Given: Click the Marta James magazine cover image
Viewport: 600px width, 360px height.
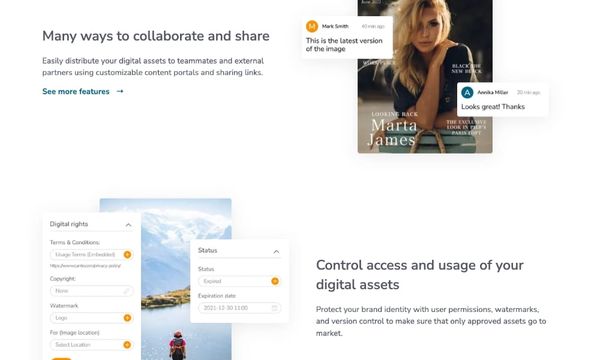Looking at the screenshot, I should pyautogui.click(x=425, y=77).
